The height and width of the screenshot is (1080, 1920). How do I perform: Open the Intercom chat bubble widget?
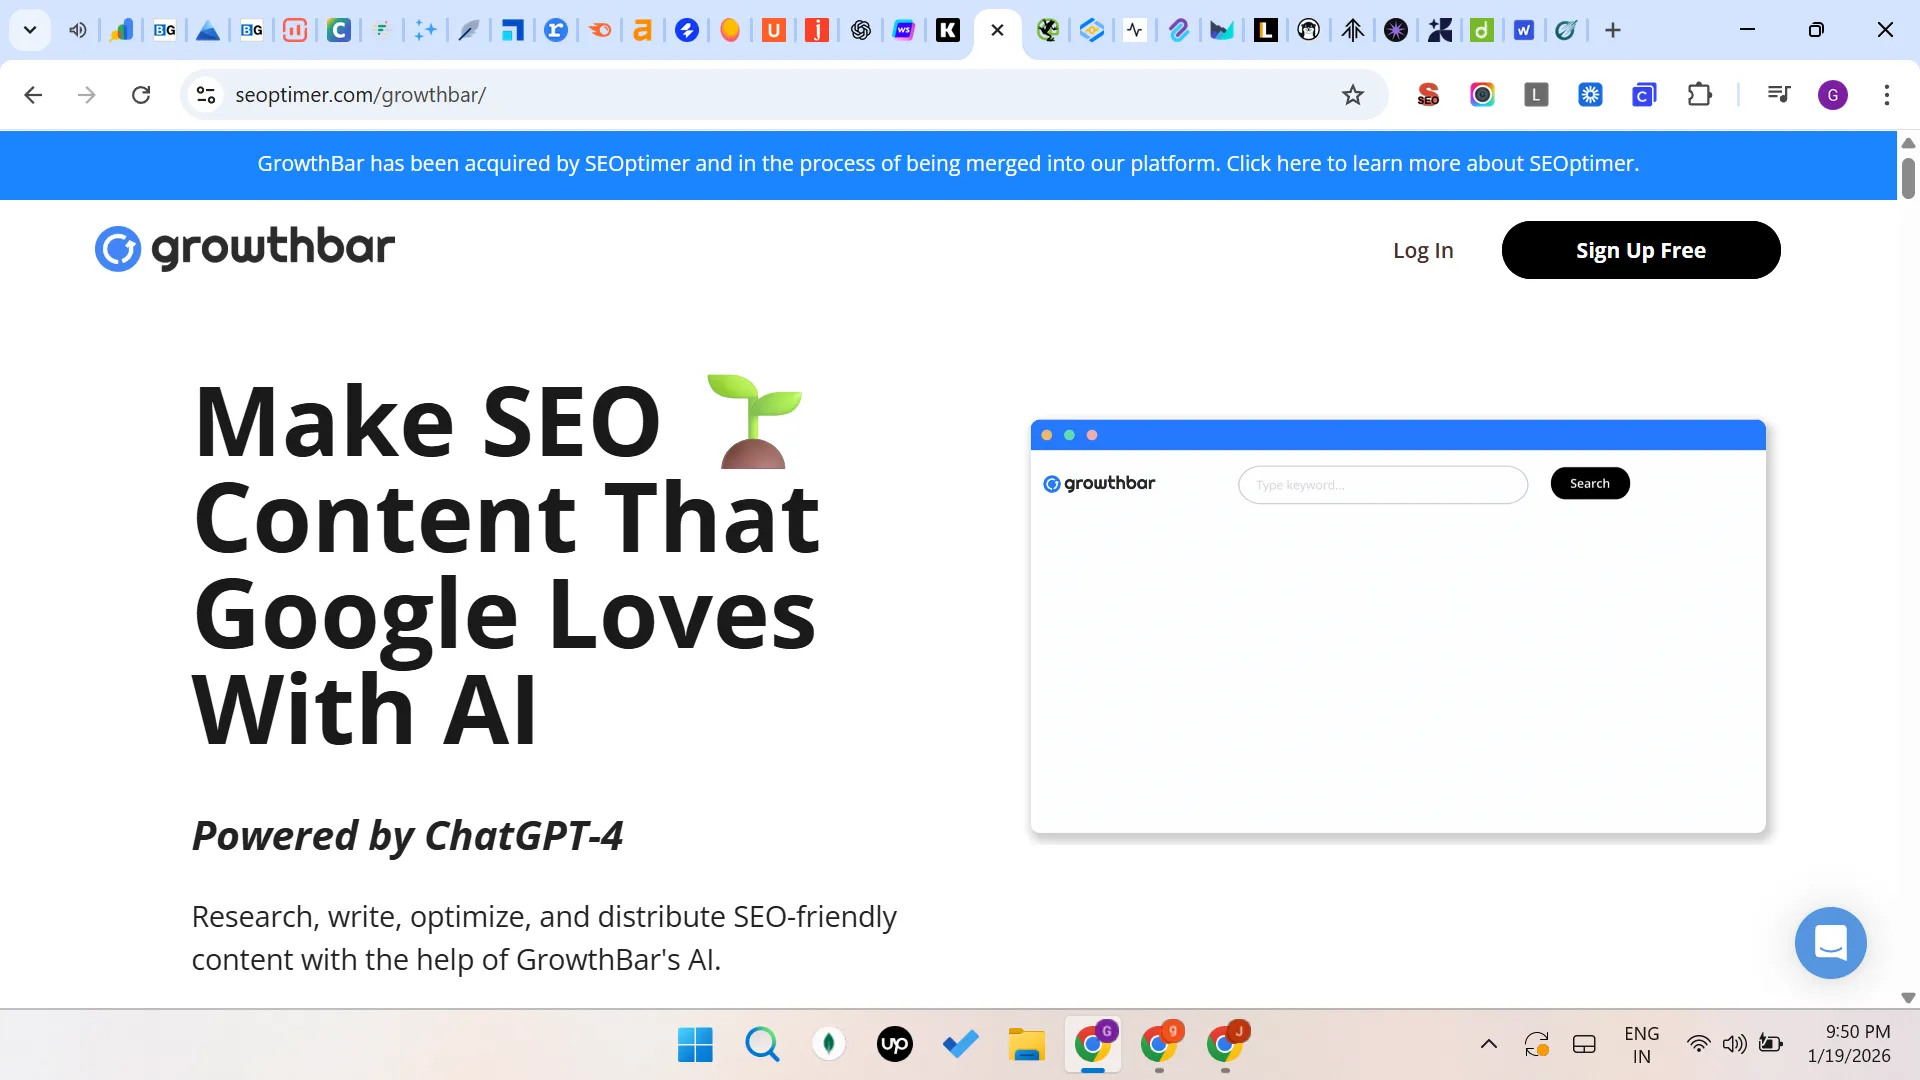[x=1831, y=943]
